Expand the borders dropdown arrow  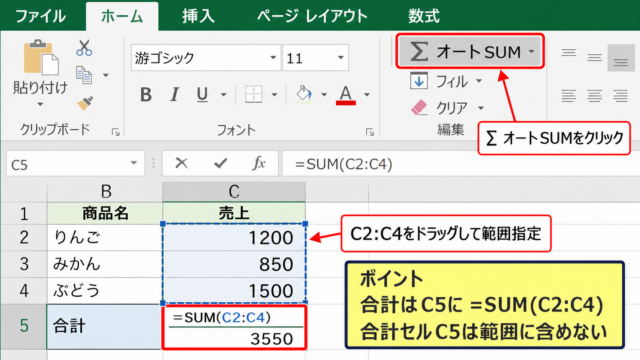coord(274,95)
